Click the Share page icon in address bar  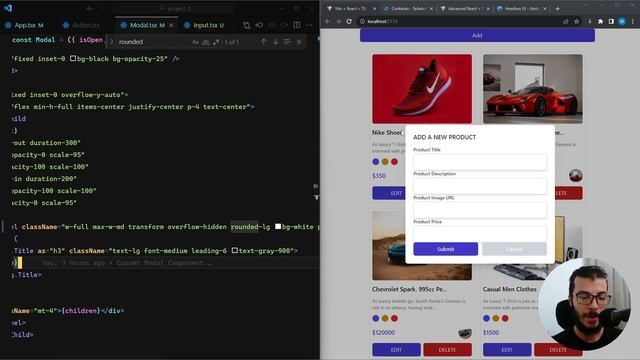(x=566, y=21)
